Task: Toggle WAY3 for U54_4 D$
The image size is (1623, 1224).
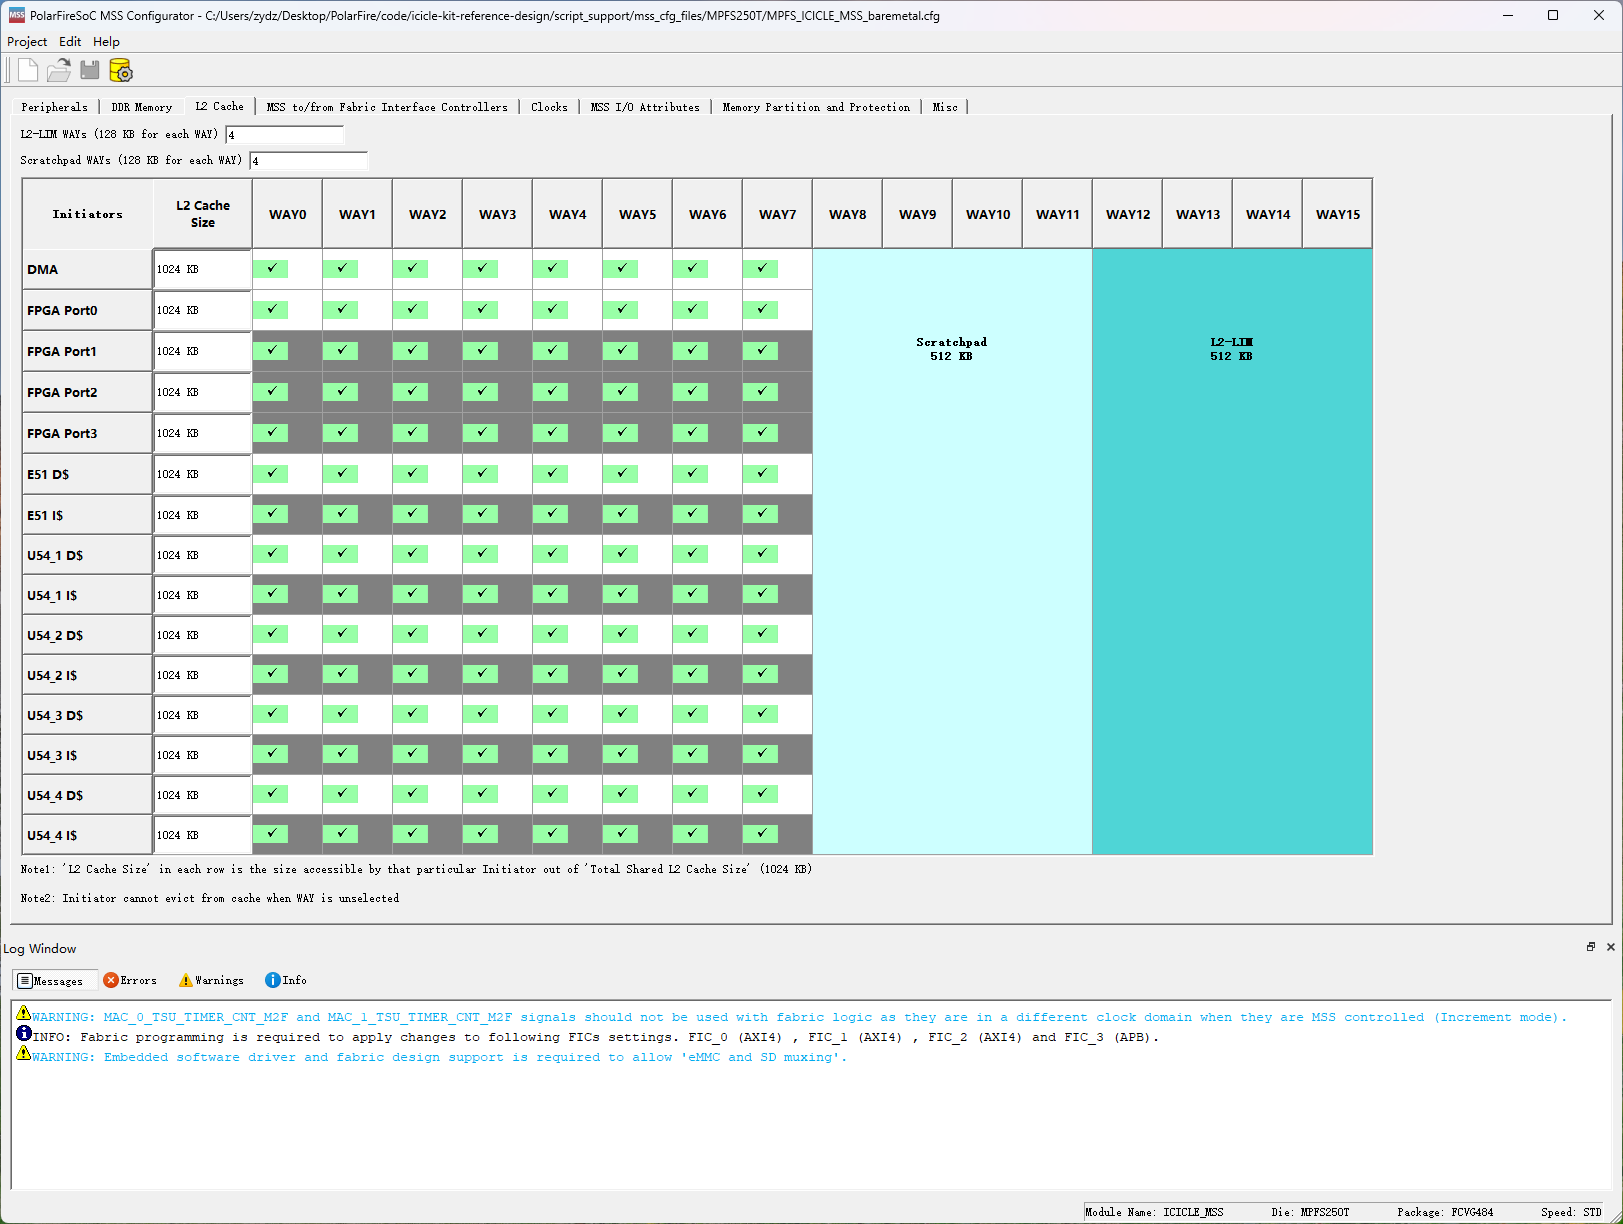Action: click(x=481, y=794)
